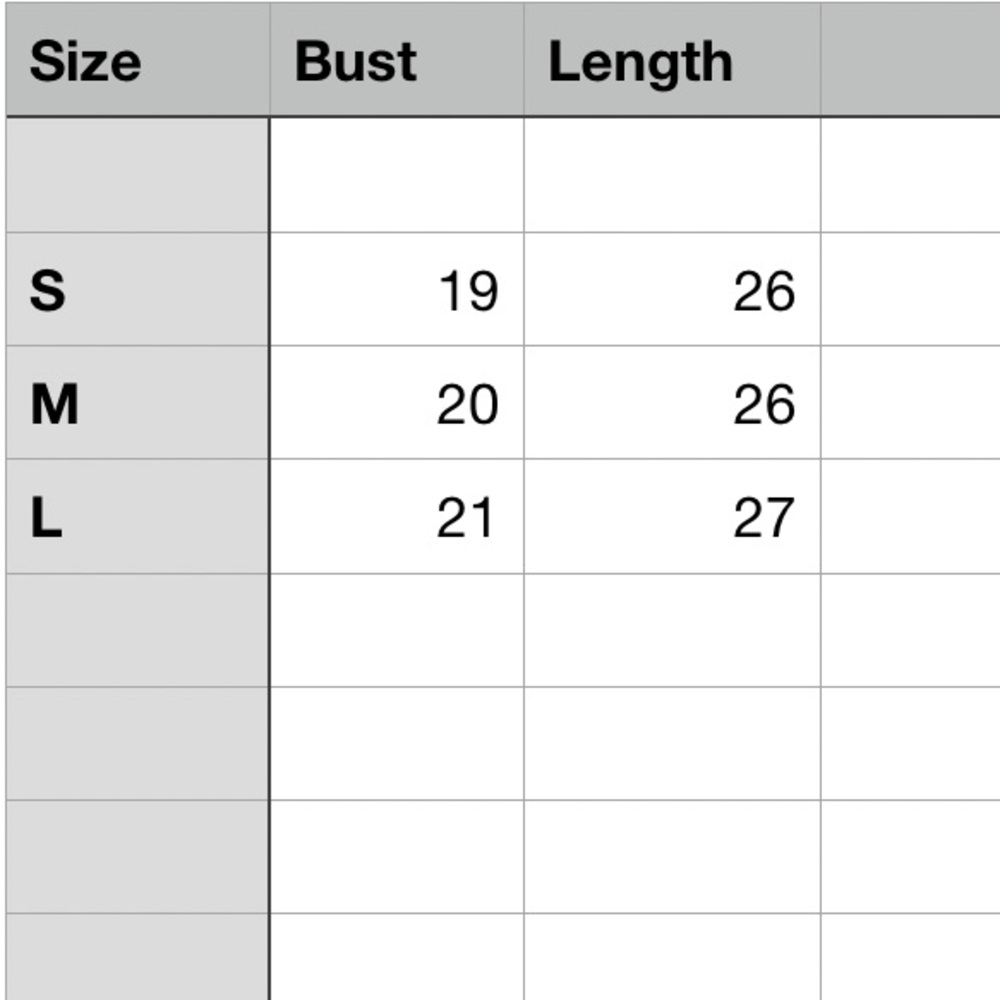Select Length value 26 in M row

672,402
